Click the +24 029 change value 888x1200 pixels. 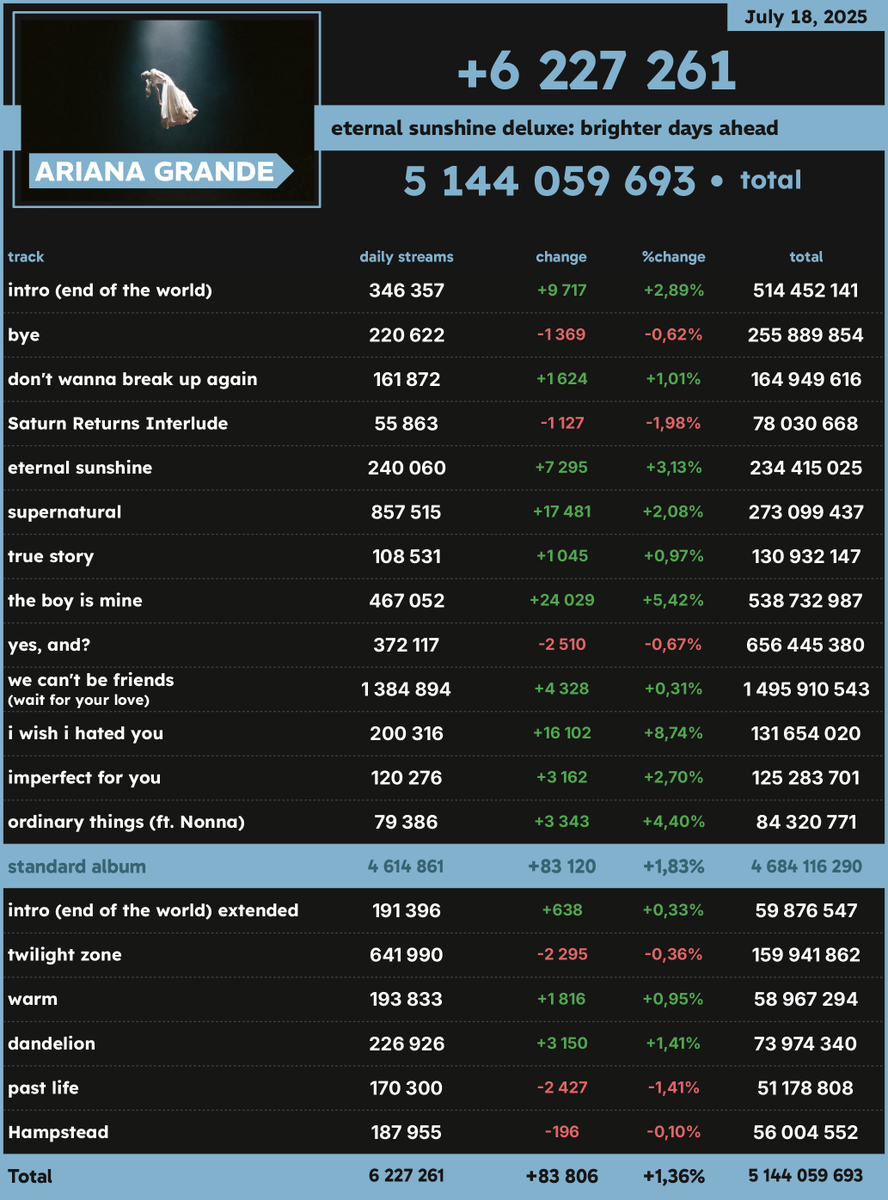tap(561, 601)
